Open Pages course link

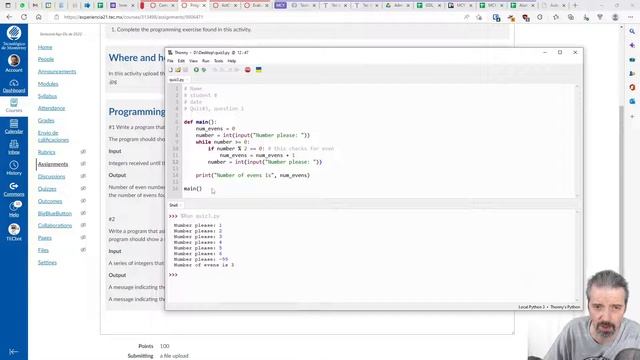45,238
